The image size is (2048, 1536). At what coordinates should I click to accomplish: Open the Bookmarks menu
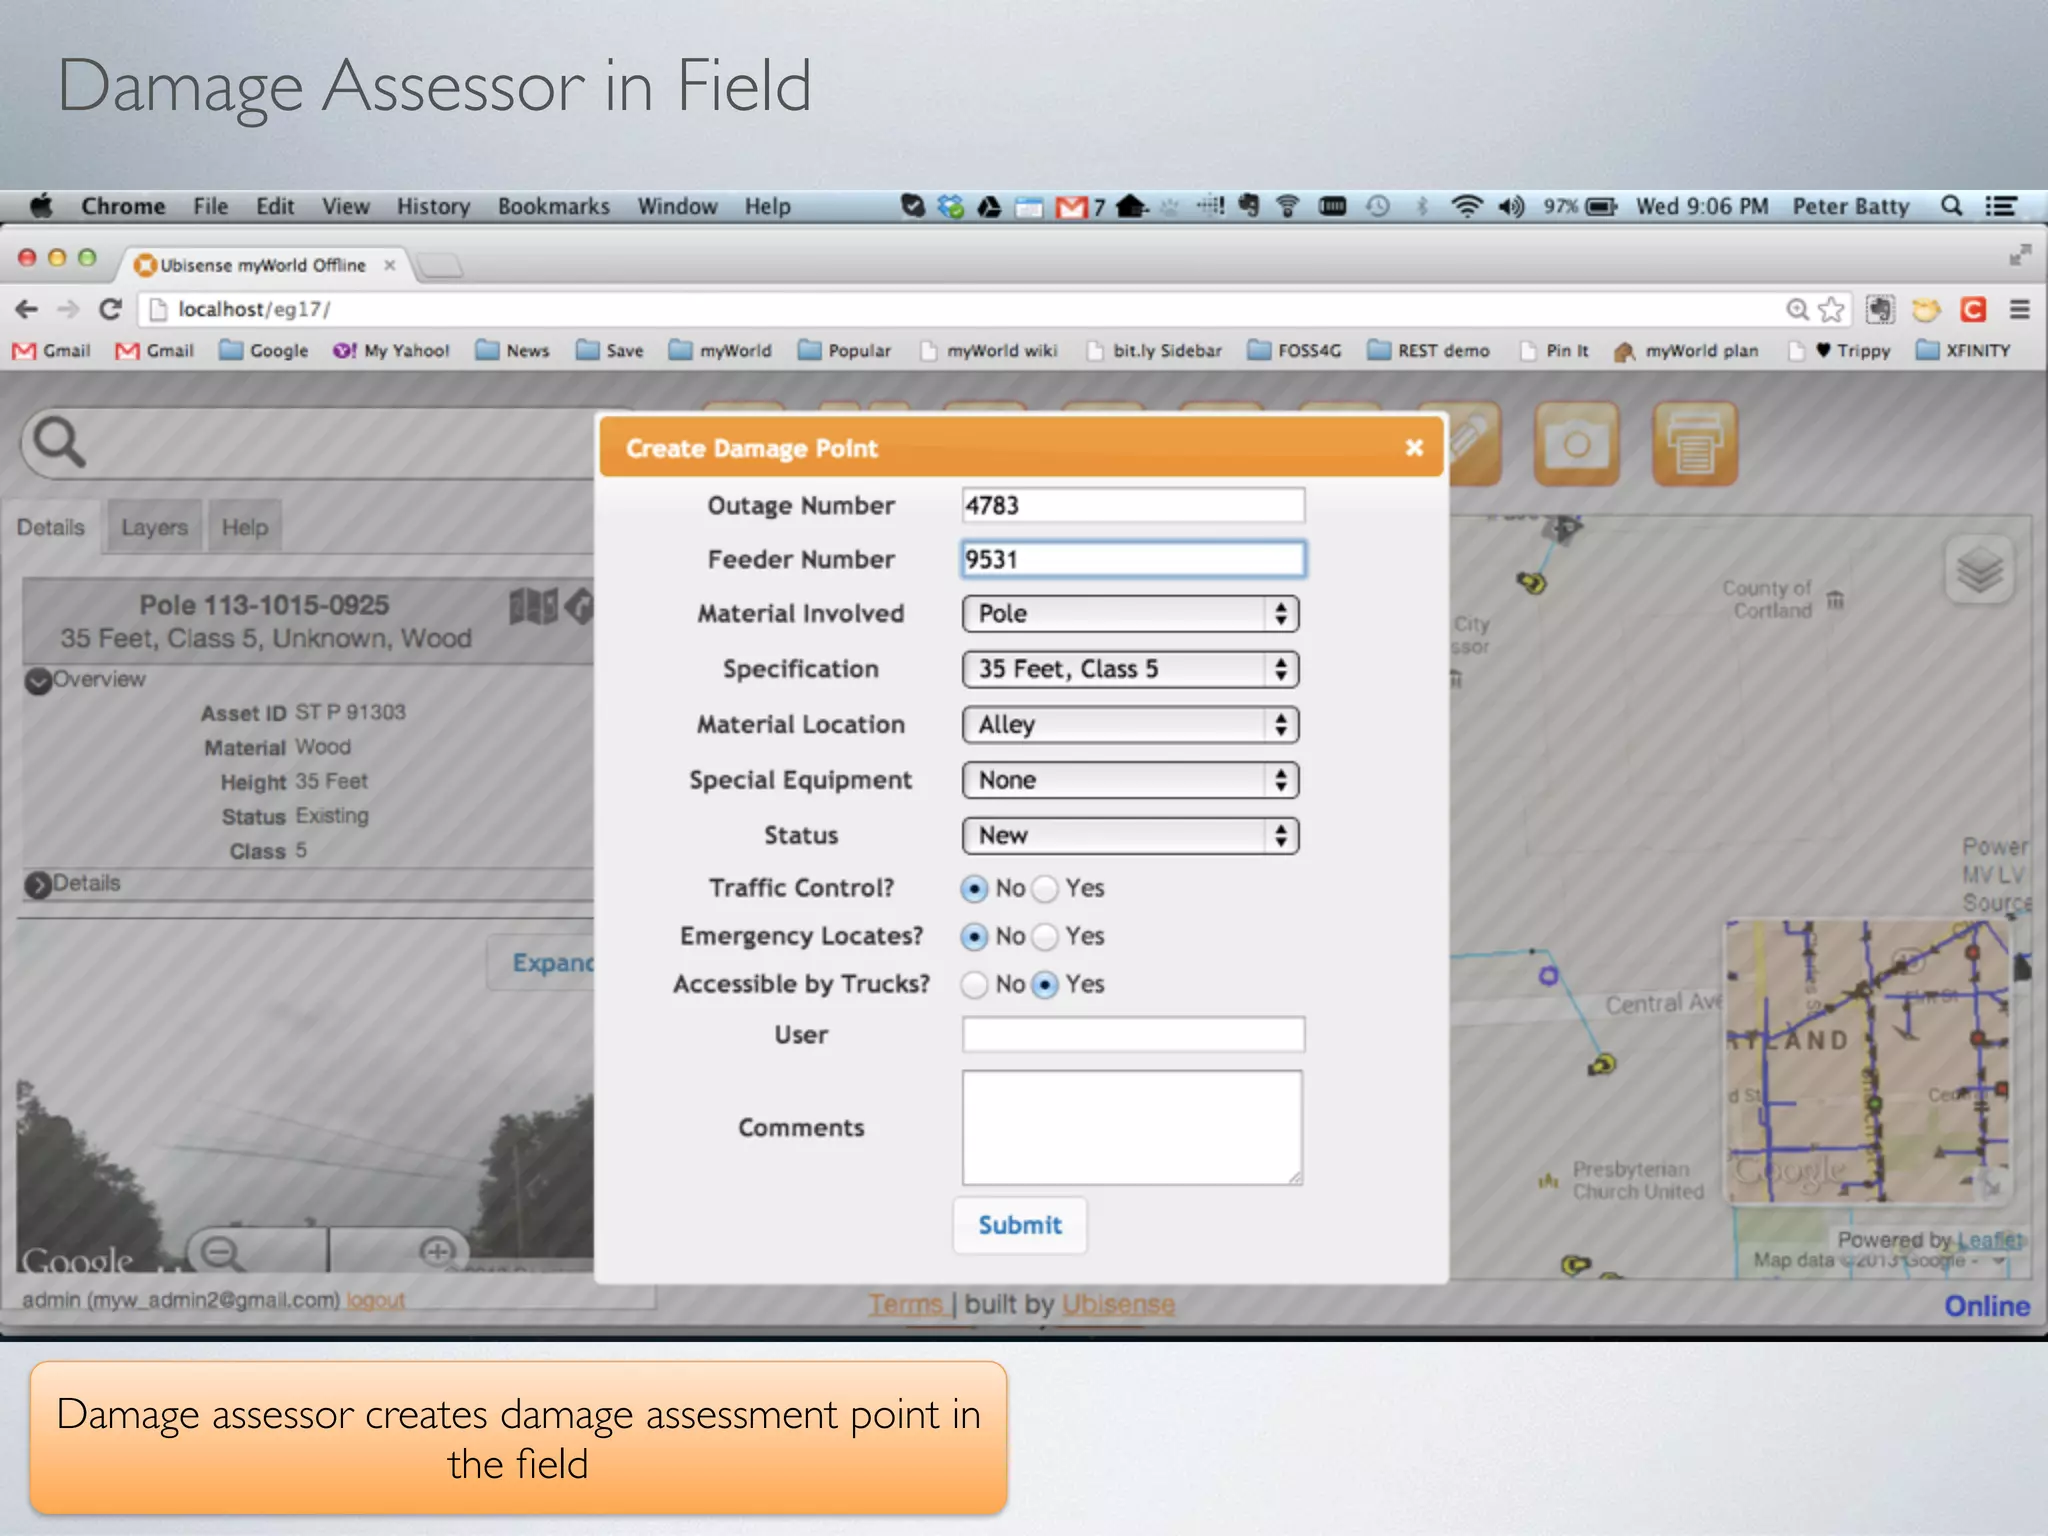pyautogui.click(x=554, y=206)
